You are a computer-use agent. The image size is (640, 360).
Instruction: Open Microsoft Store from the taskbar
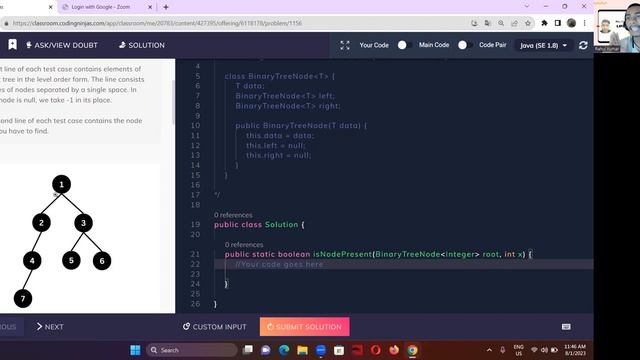click(339, 350)
